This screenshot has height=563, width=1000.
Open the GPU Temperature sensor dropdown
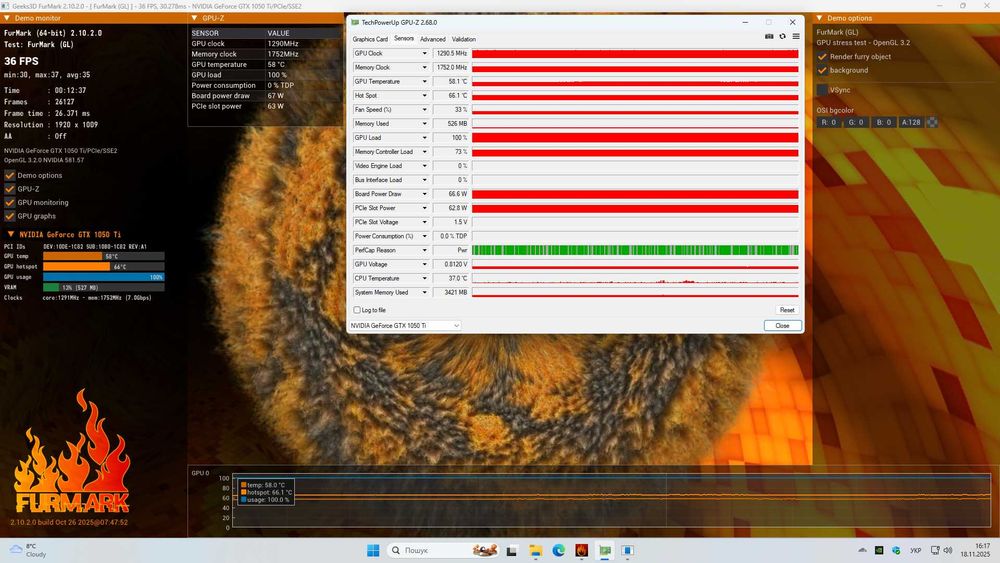pos(425,82)
